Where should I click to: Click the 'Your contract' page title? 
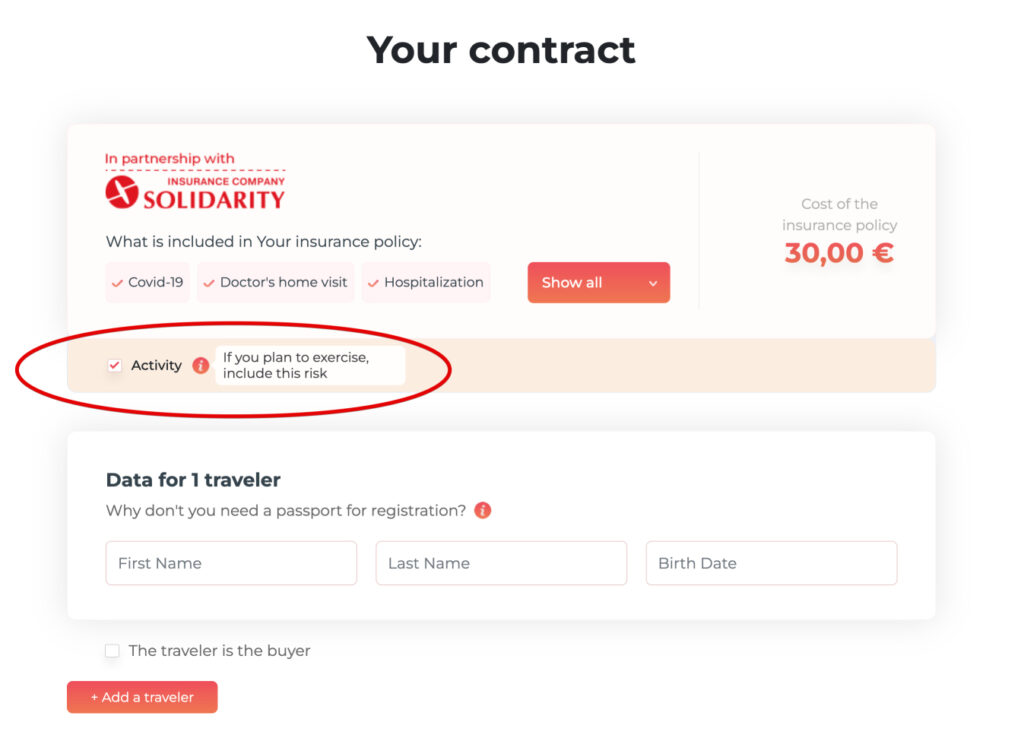click(501, 50)
